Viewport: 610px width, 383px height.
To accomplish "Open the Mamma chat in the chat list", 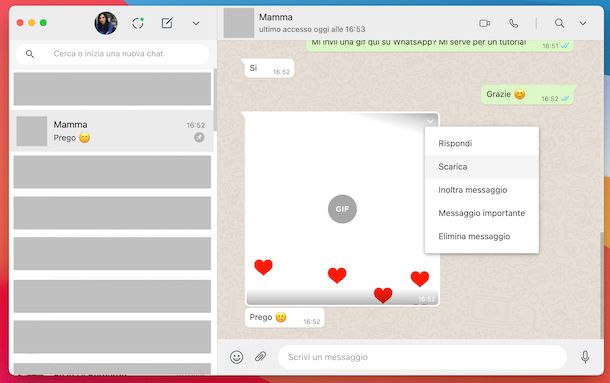I will (x=111, y=131).
